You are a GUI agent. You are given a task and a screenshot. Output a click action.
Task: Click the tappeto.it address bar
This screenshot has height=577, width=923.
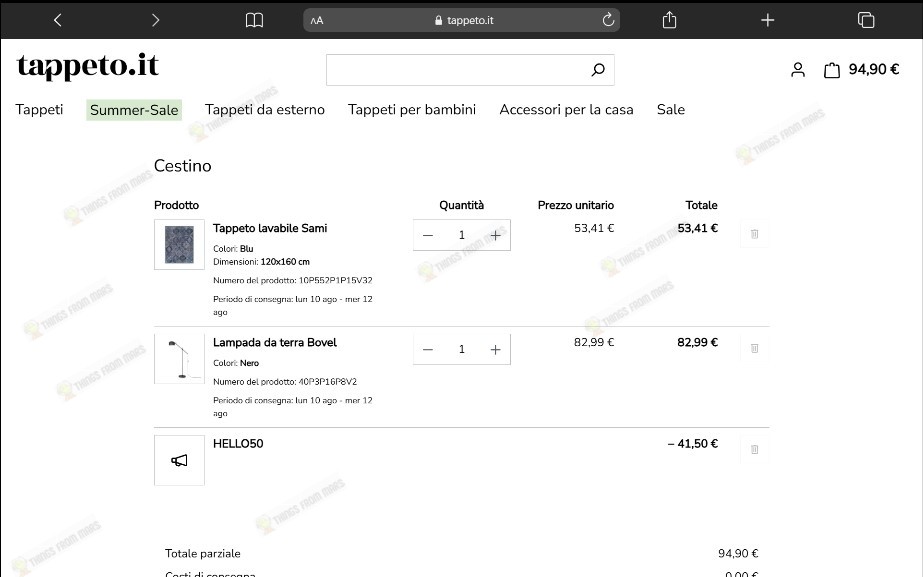click(462, 20)
